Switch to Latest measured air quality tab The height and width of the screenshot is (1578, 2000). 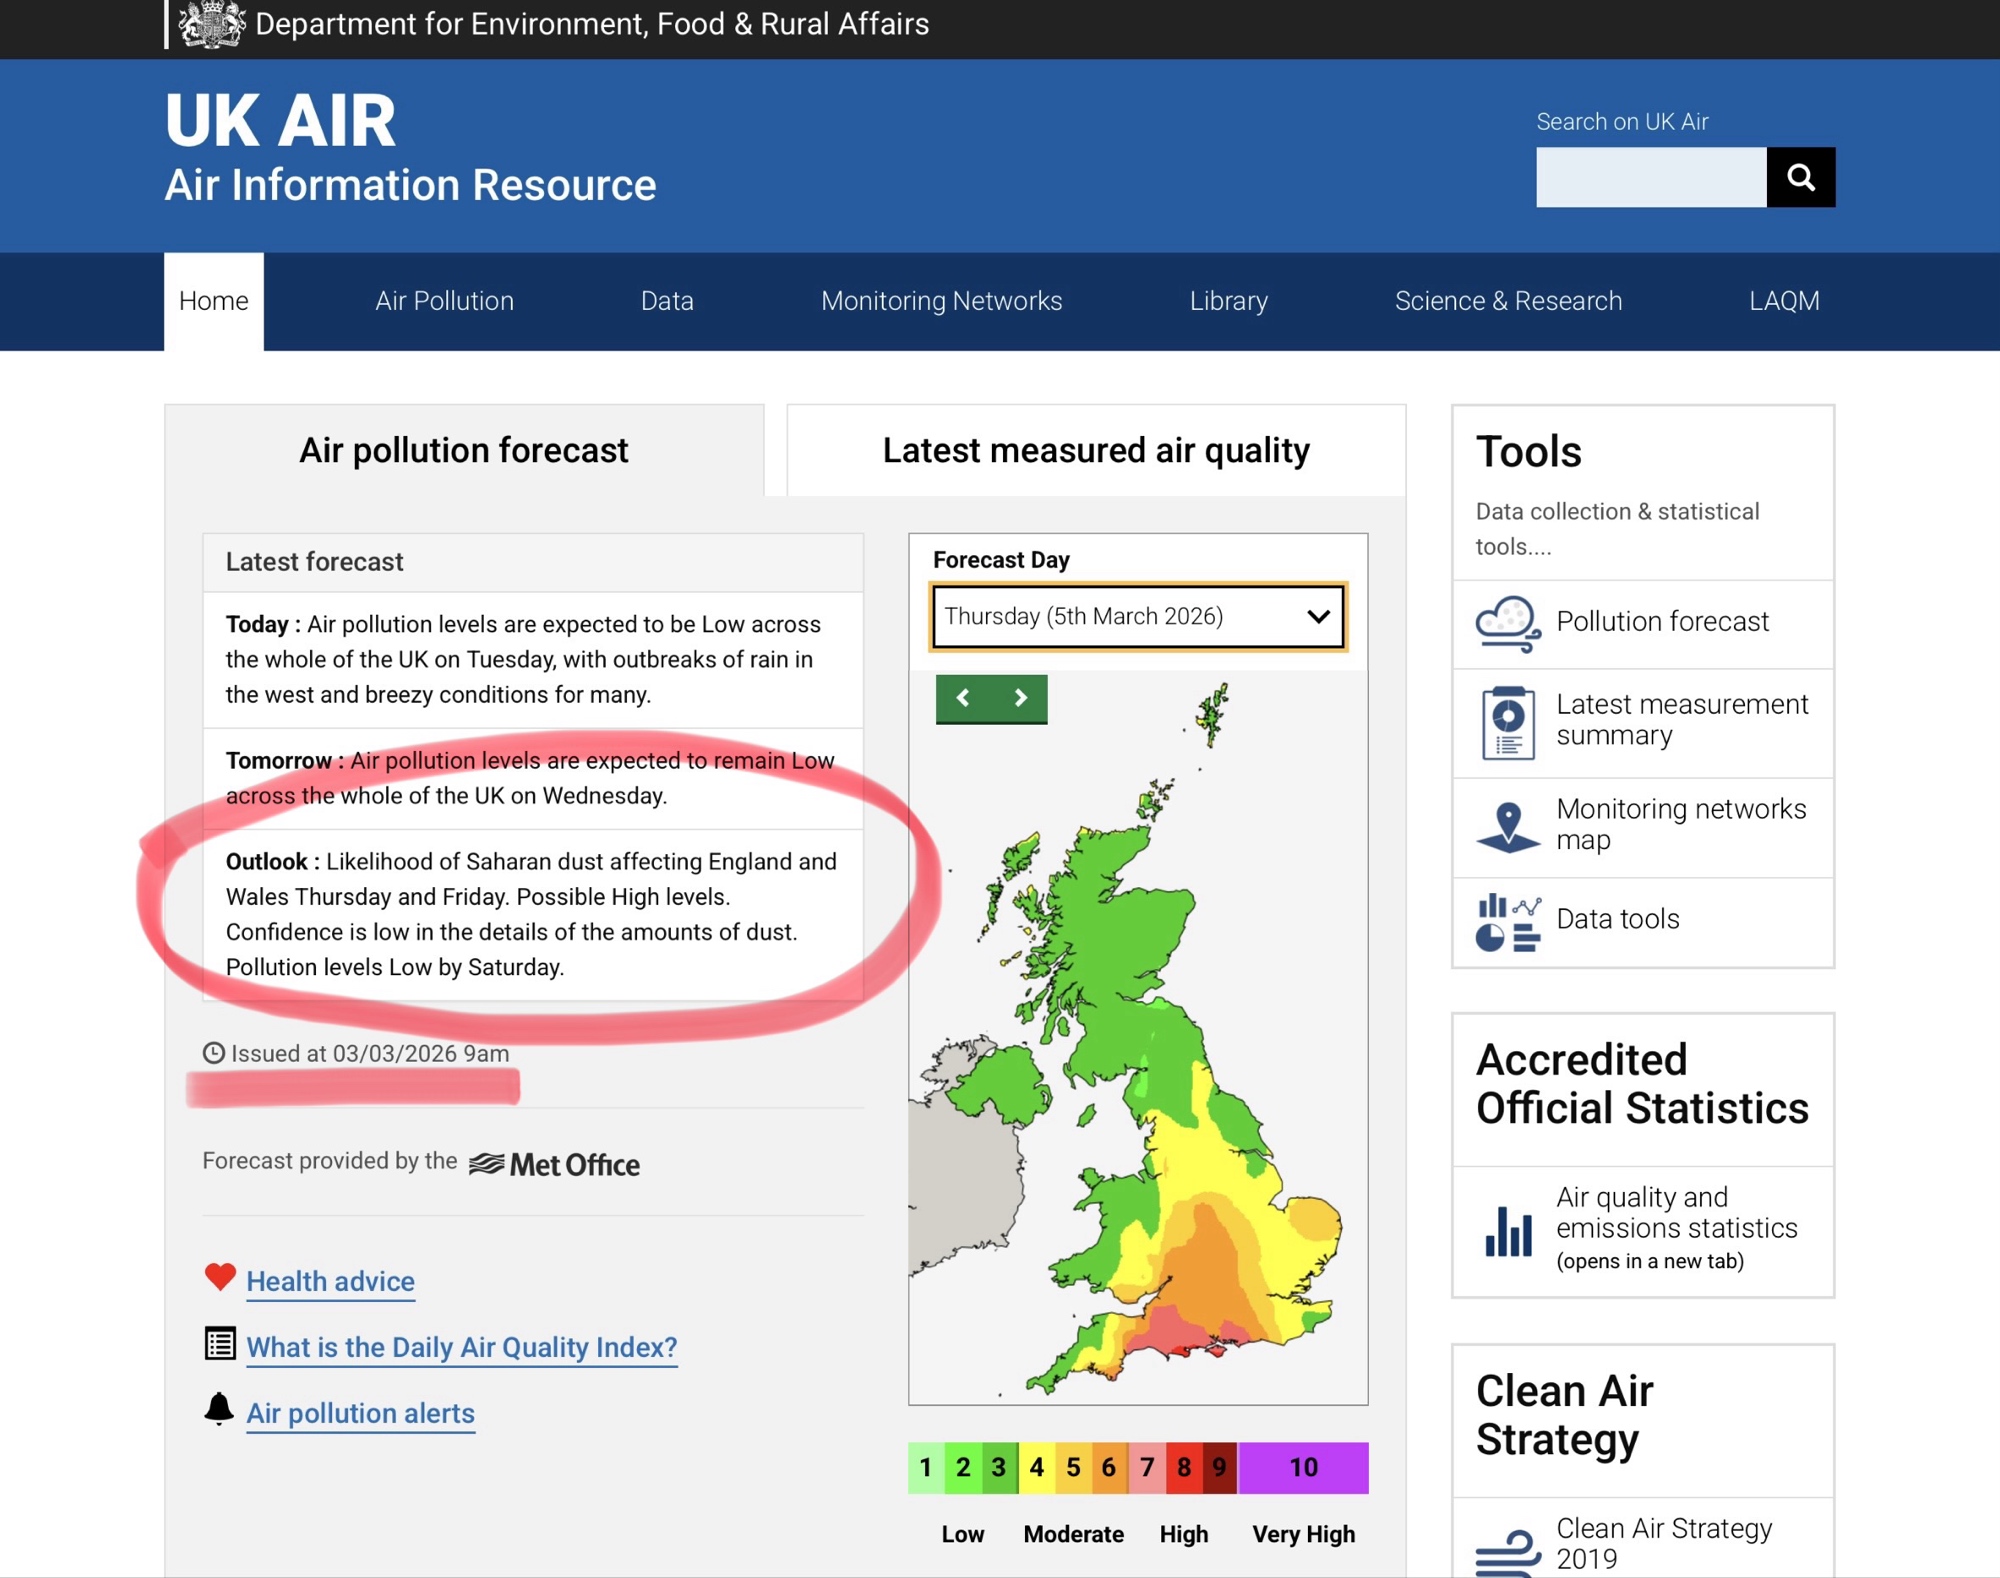[1095, 451]
